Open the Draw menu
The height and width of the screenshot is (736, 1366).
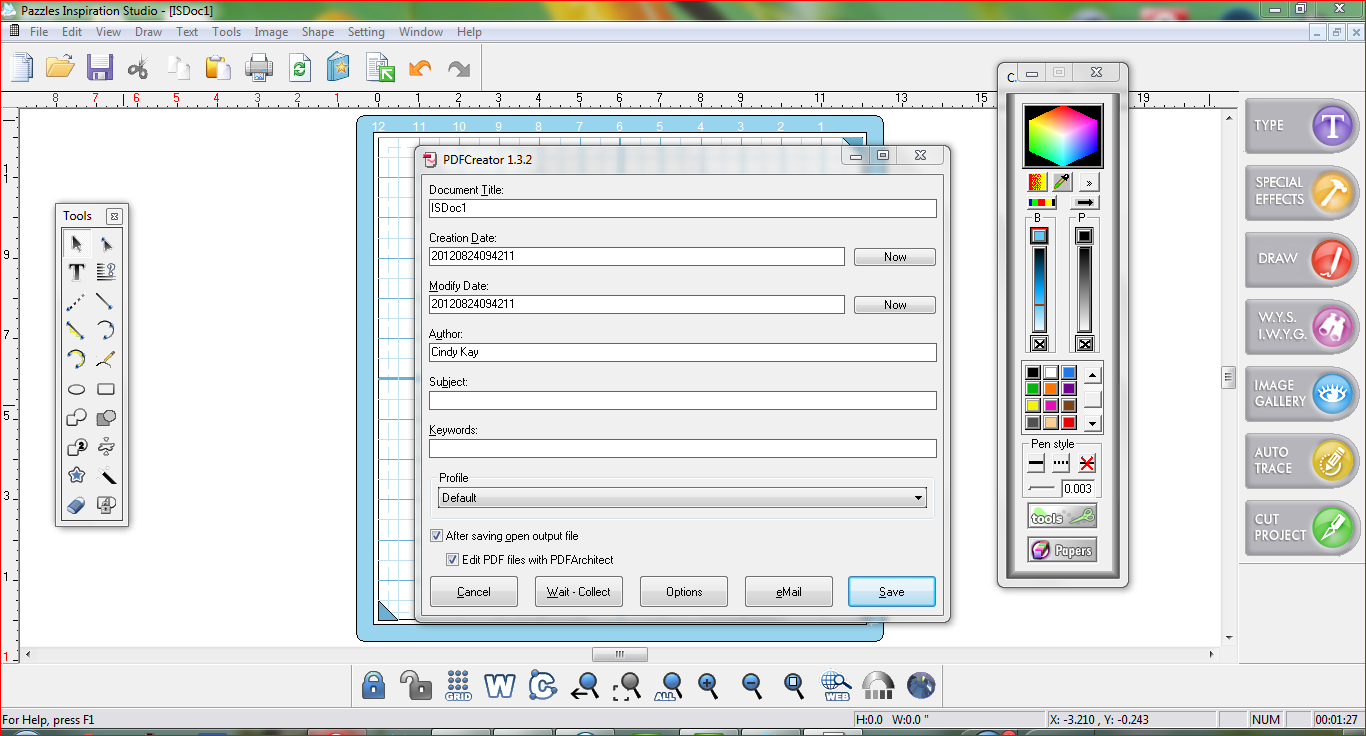click(x=148, y=31)
